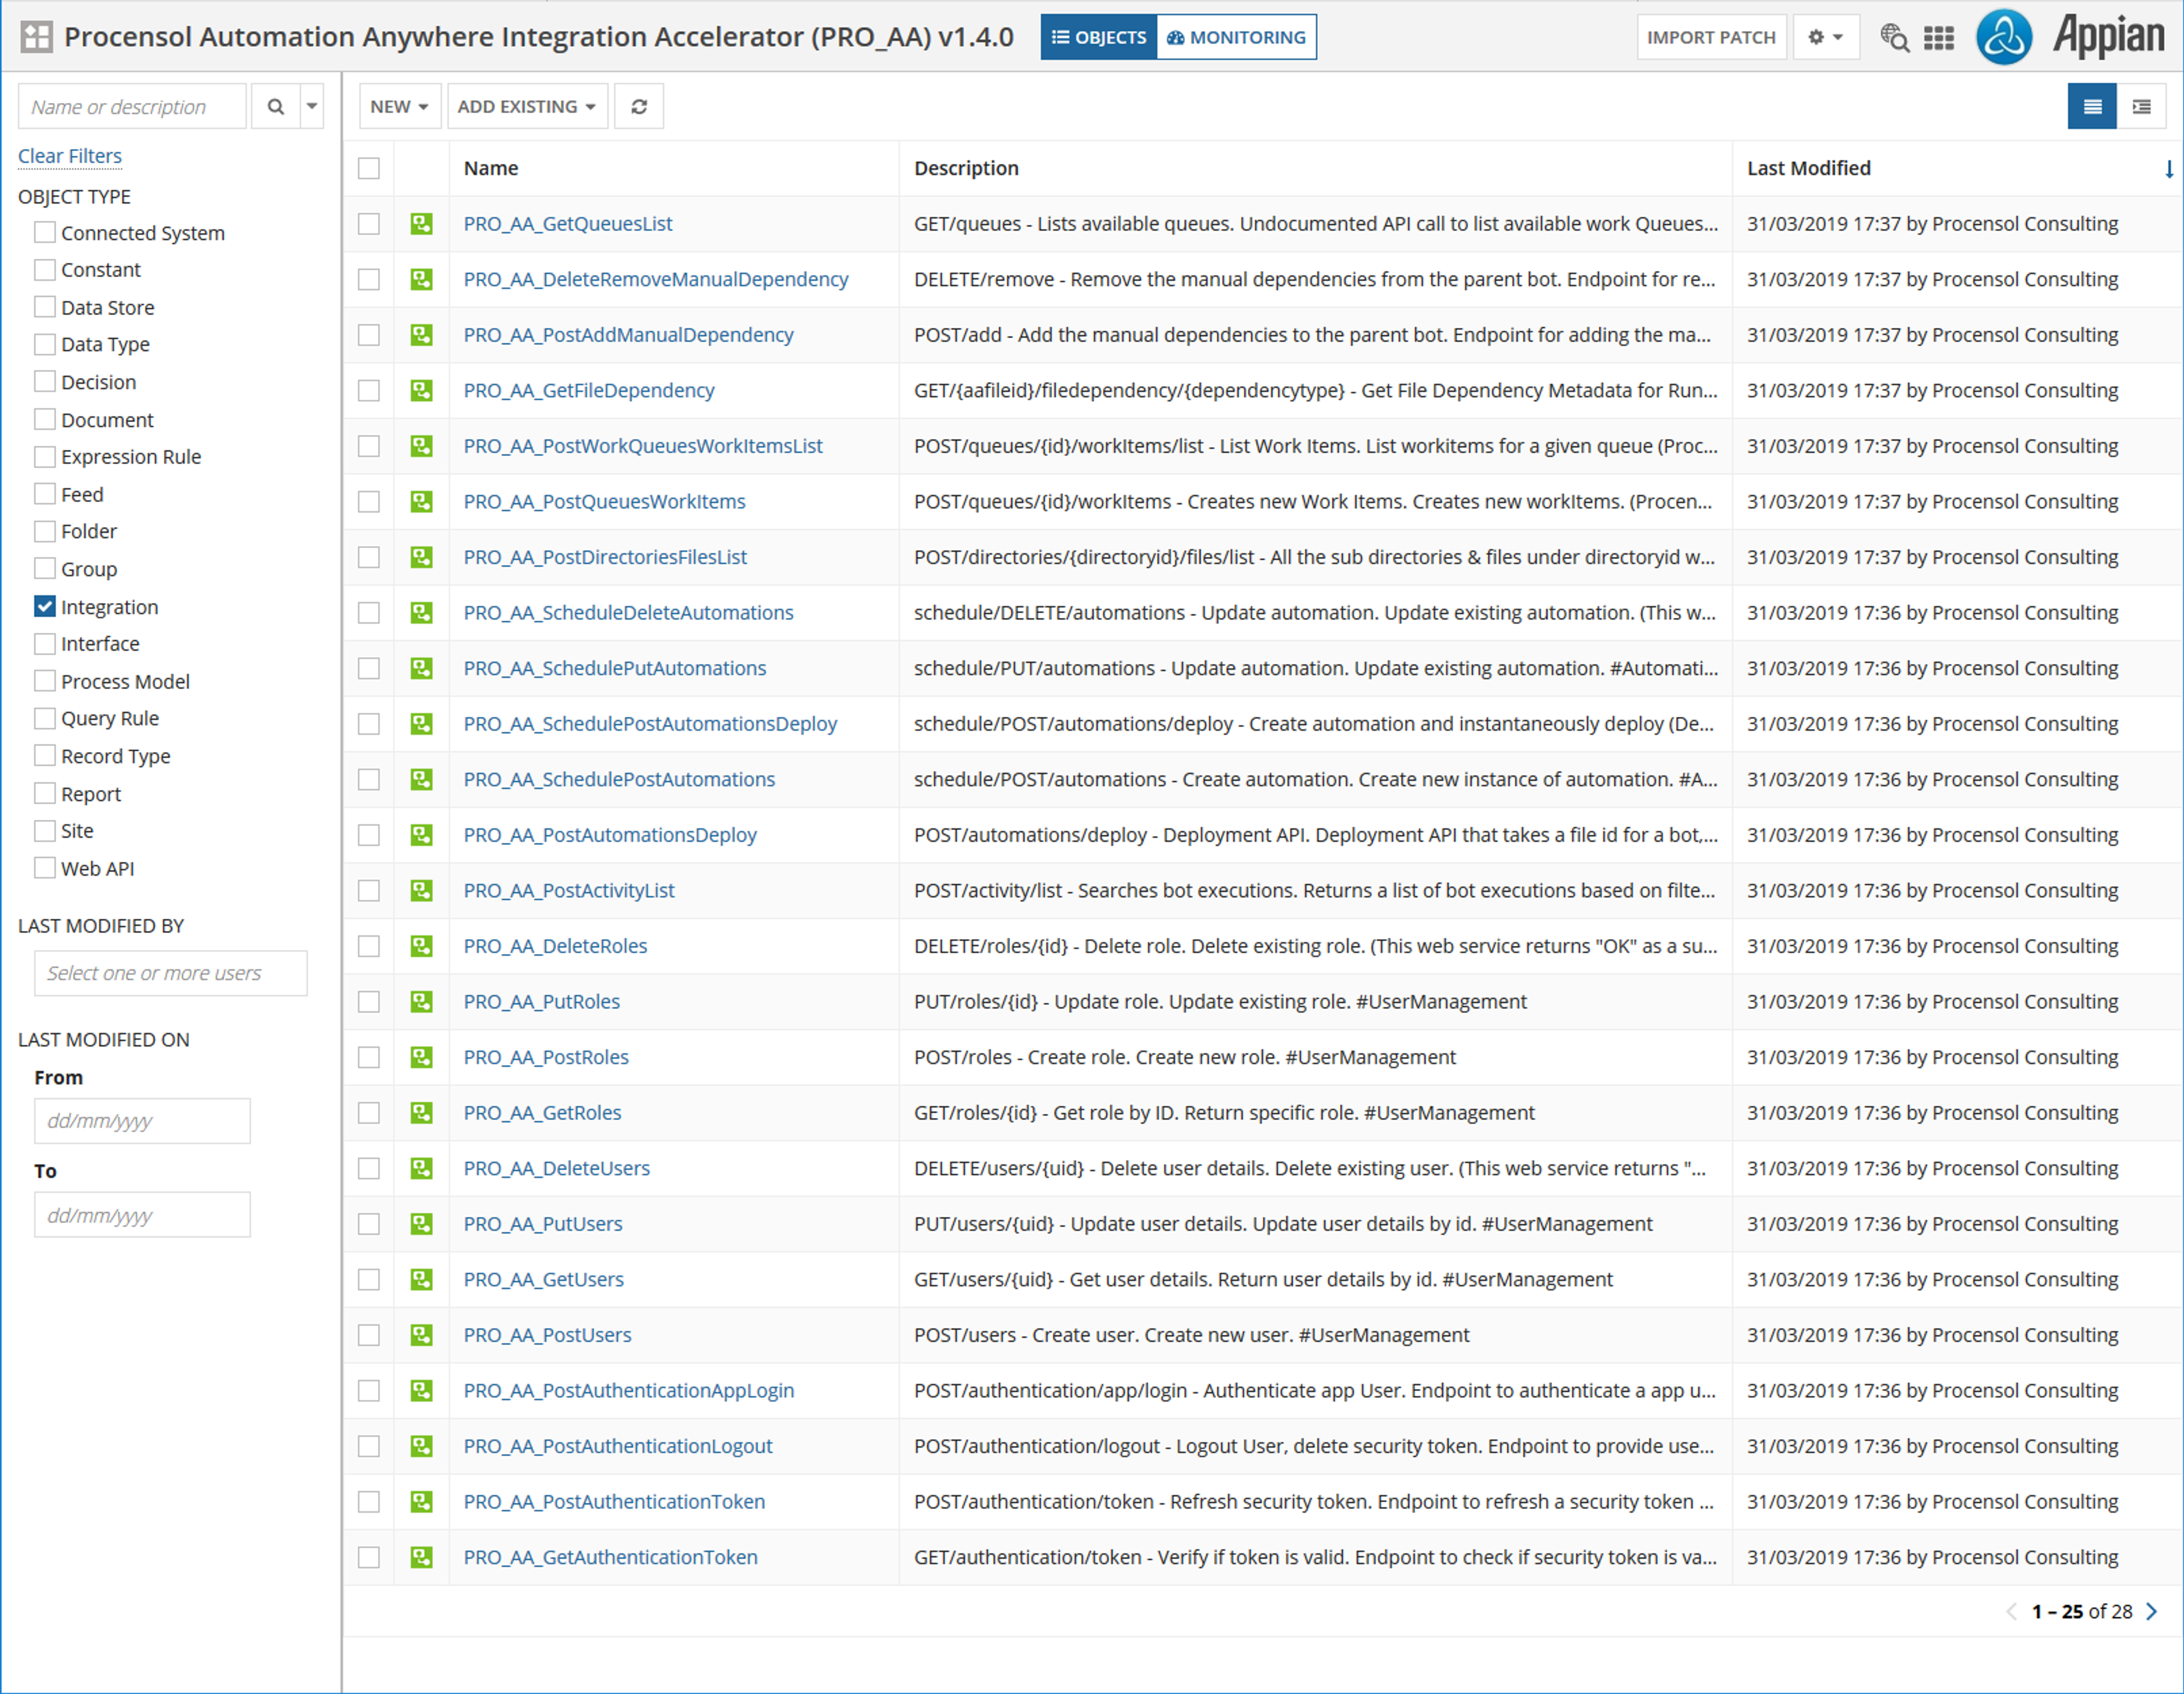2184x1694 pixels.
Task: Sort by the Description column header
Action: pyautogui.click(x=966, y=168)
